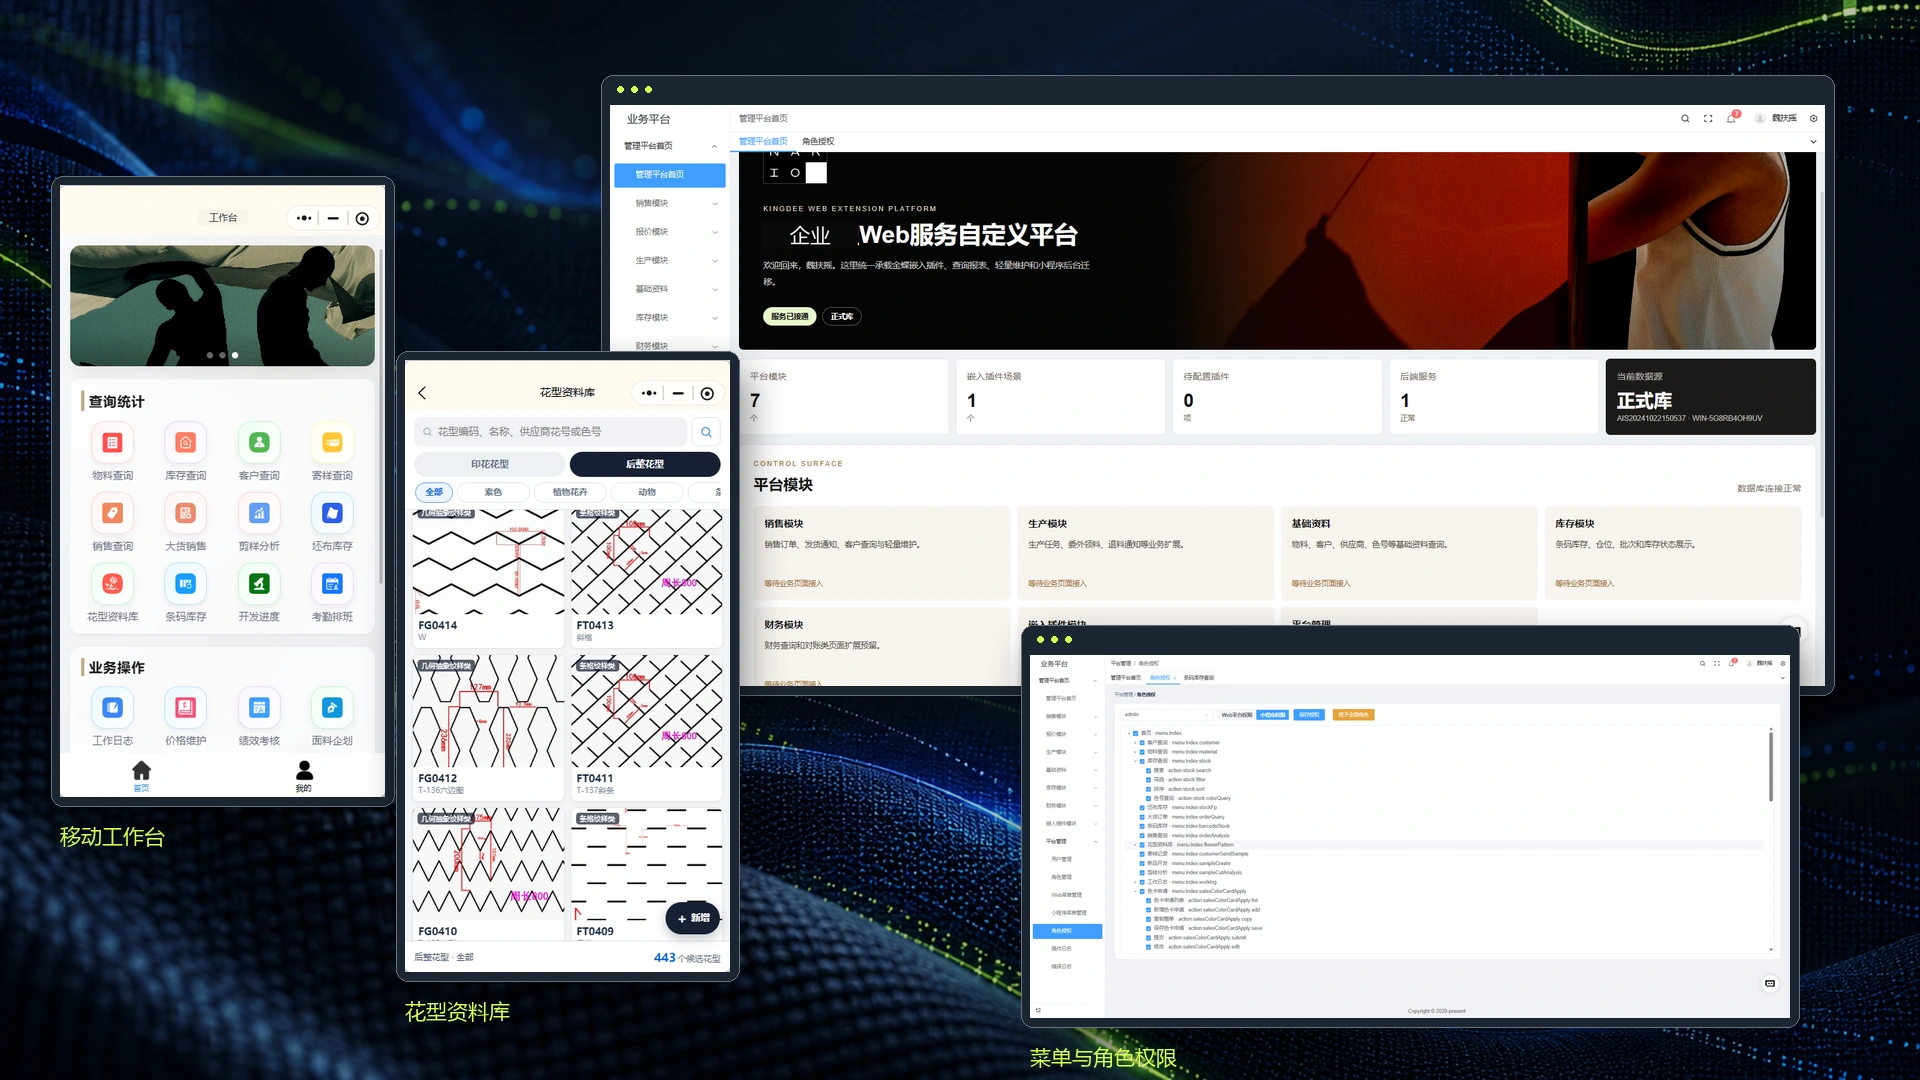
Task: Open FG0414 pattern thumbnail
Action: click(488, 562)
